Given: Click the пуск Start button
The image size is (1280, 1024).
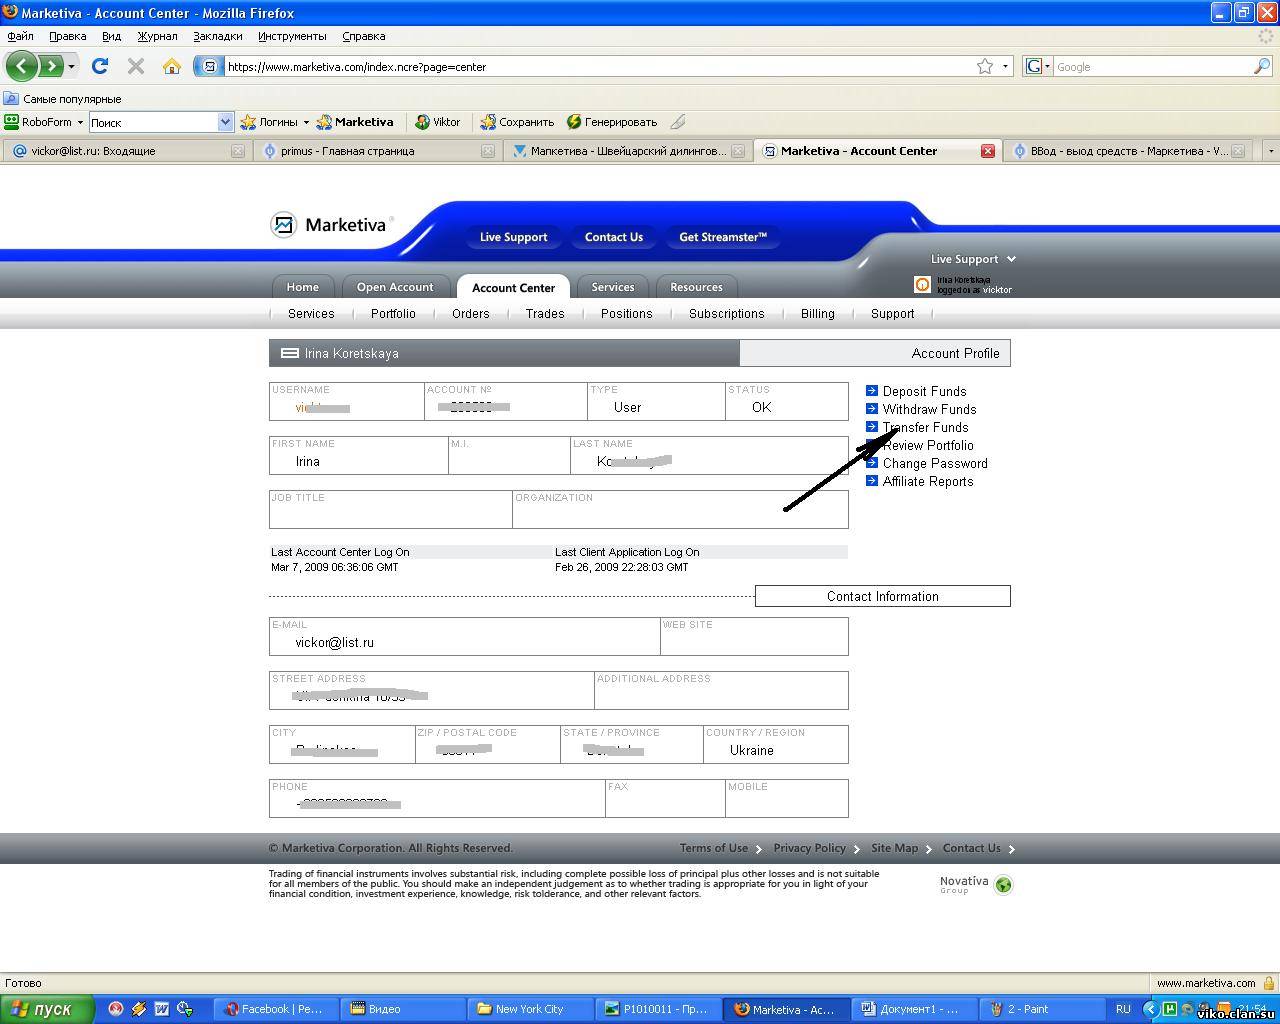Looking at the screenshot, I should coord(47,1009).
